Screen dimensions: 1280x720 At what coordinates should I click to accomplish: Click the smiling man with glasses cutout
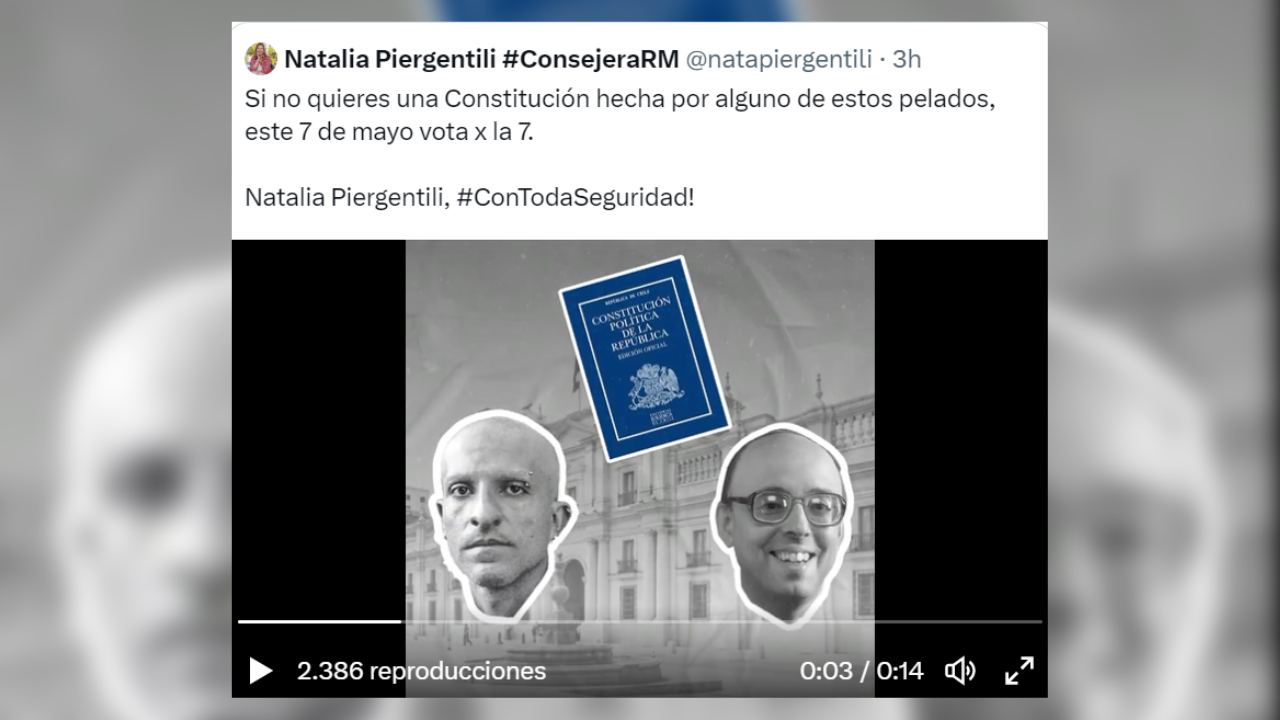783,524
